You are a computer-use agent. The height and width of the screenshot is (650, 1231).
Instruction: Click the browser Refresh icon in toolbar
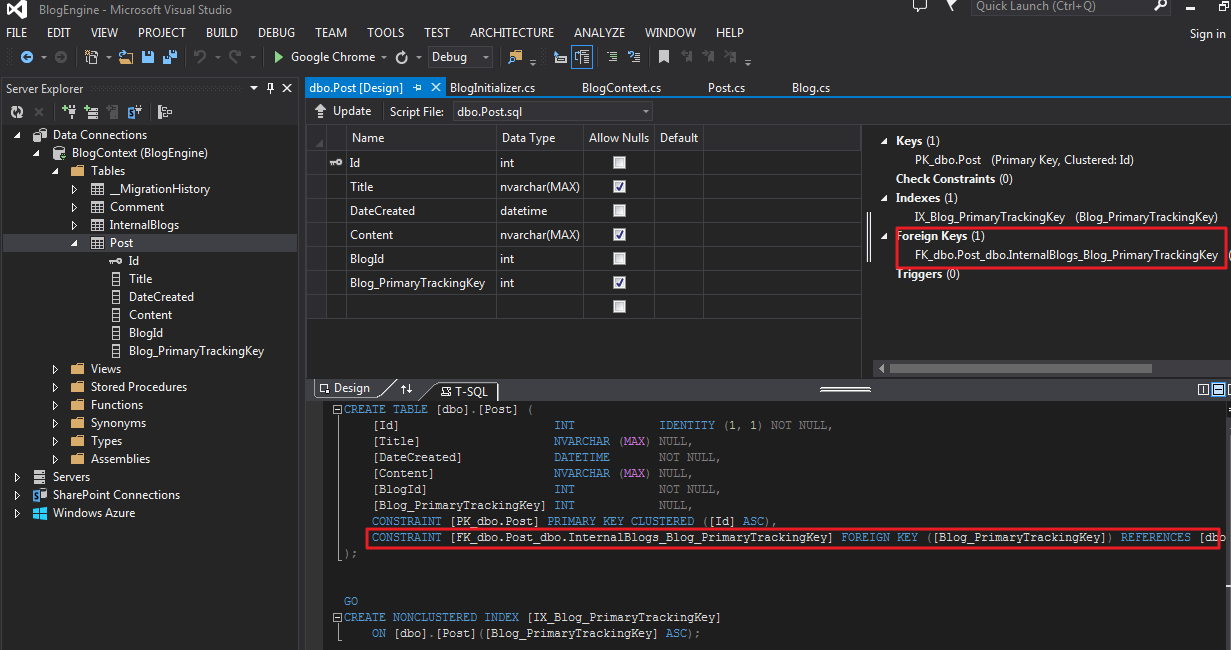[x=402, y=58]
